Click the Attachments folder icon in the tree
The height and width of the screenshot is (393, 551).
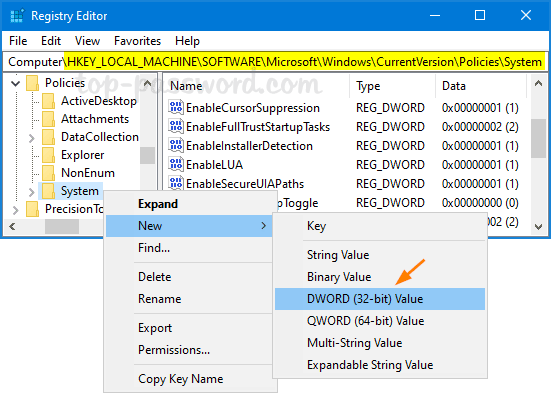[48, 119]
